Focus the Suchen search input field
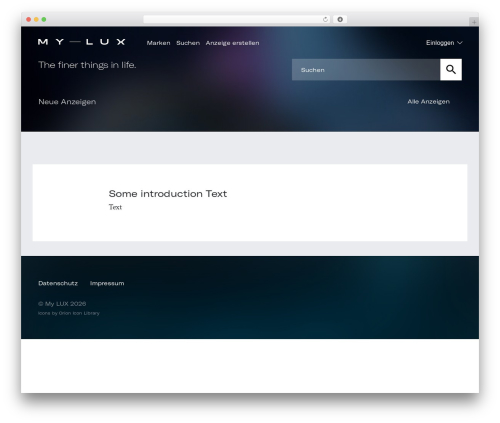Screen dimensions: 500x423 coord(366,70)
